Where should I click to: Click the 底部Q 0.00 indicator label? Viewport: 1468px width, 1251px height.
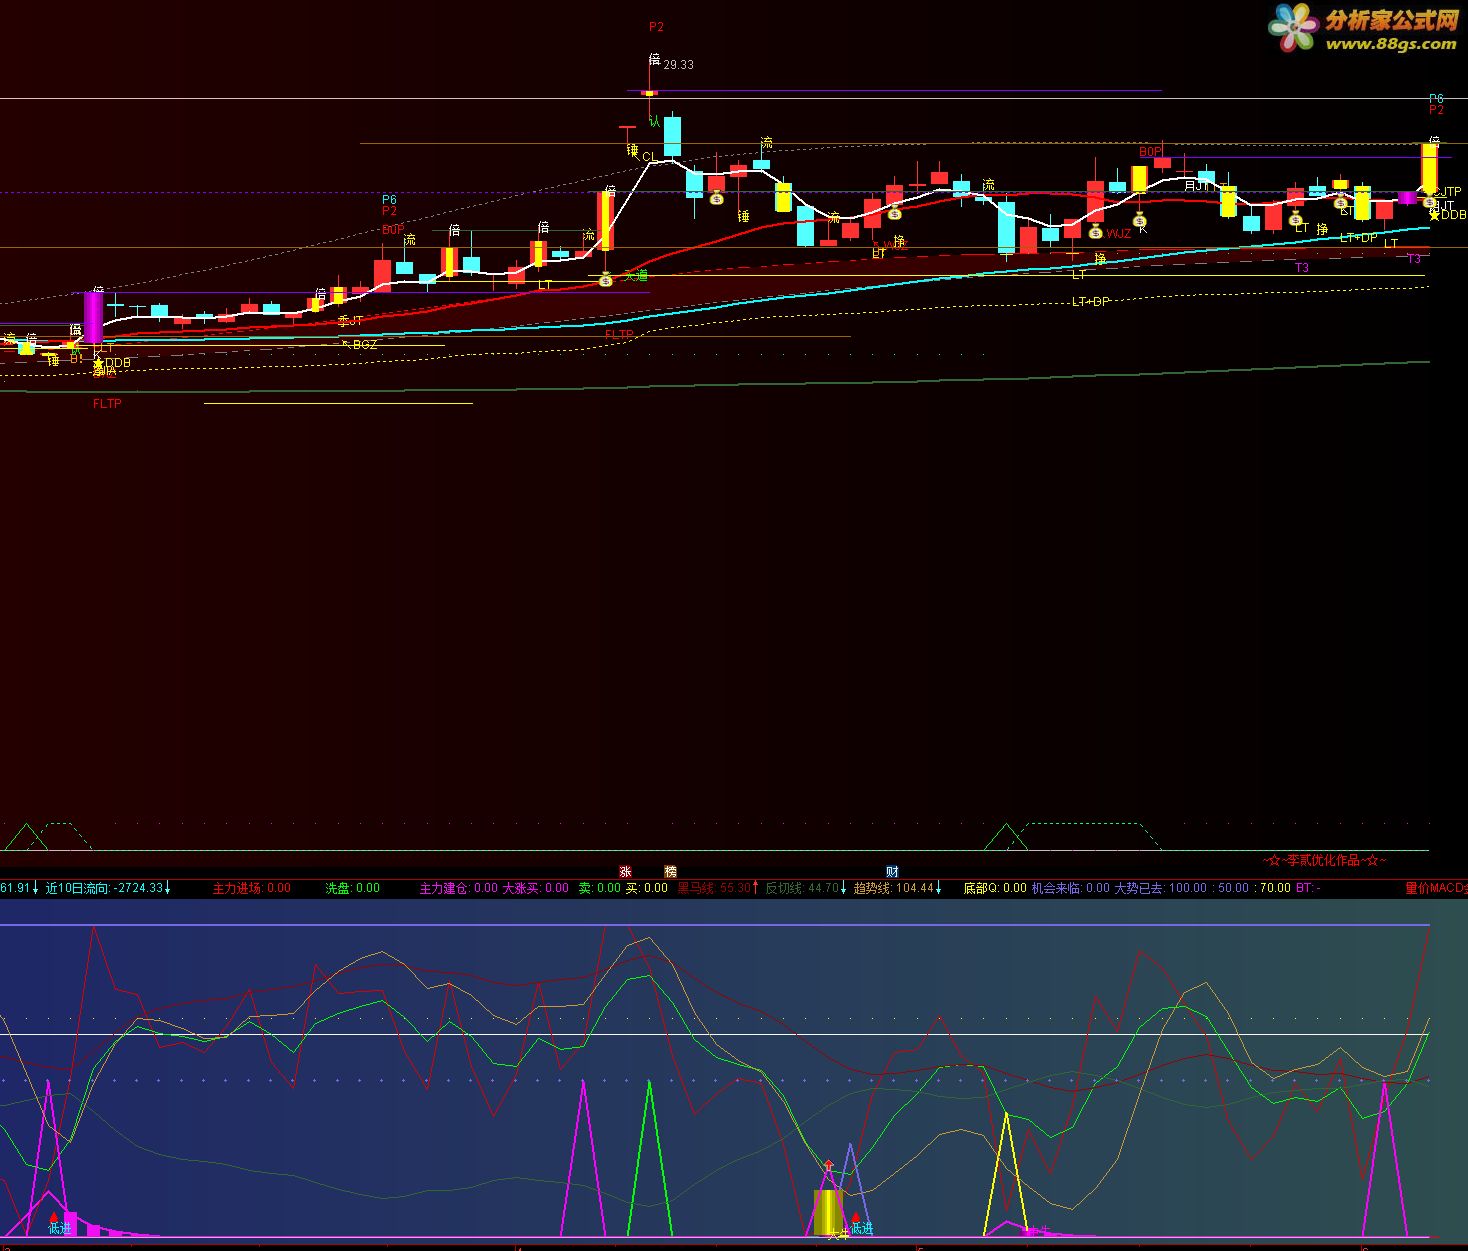pyautogui.click(x=995, y=888)
